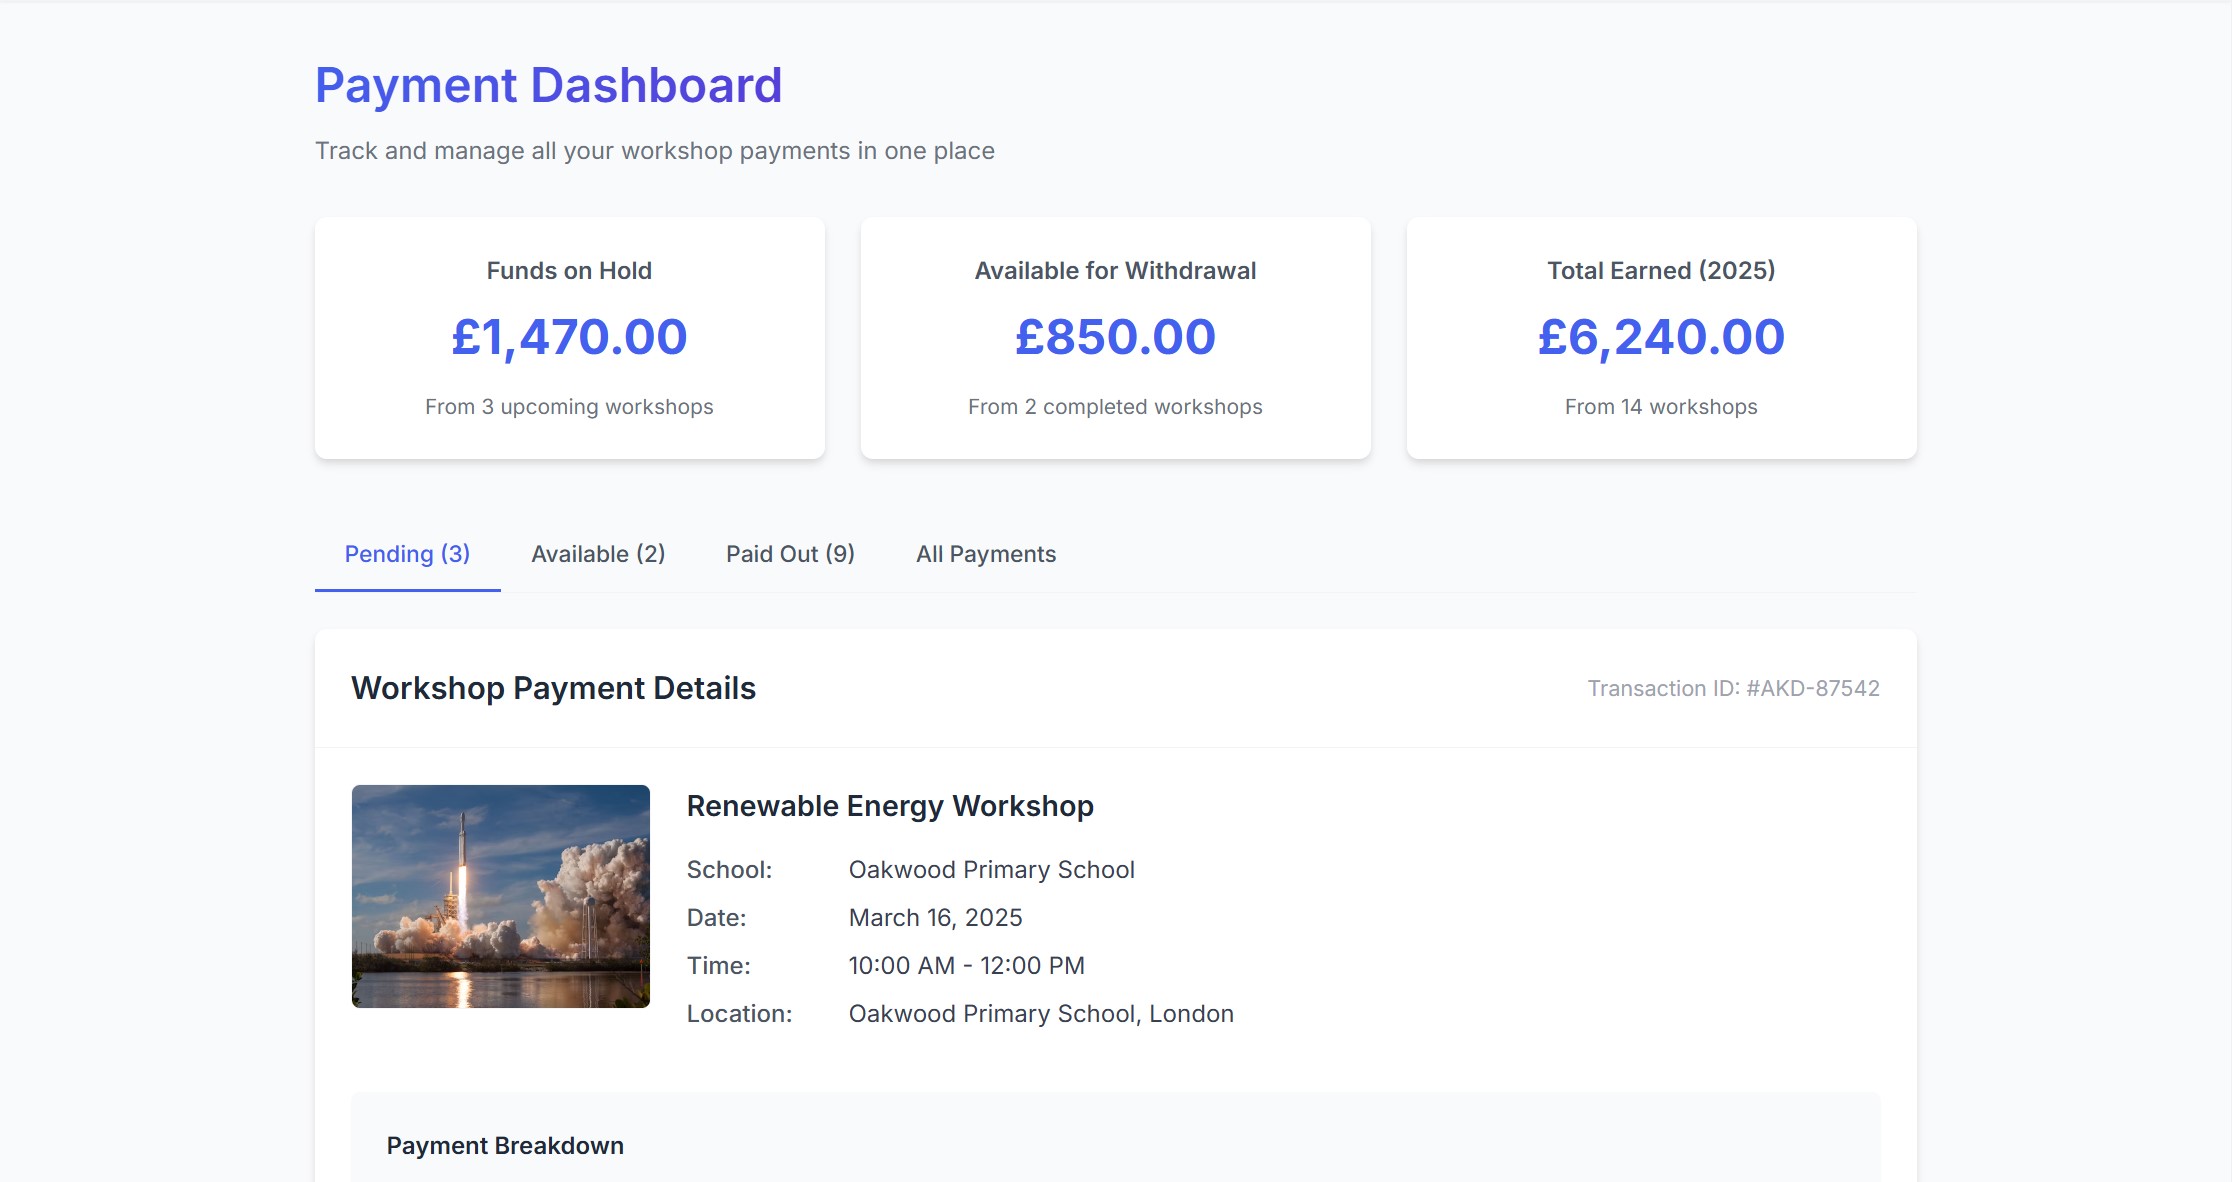Viewport: 2232px width, 1182px height.
Task: Click the Renewable Energy Workshop title
Action: (x=890, y=806)
